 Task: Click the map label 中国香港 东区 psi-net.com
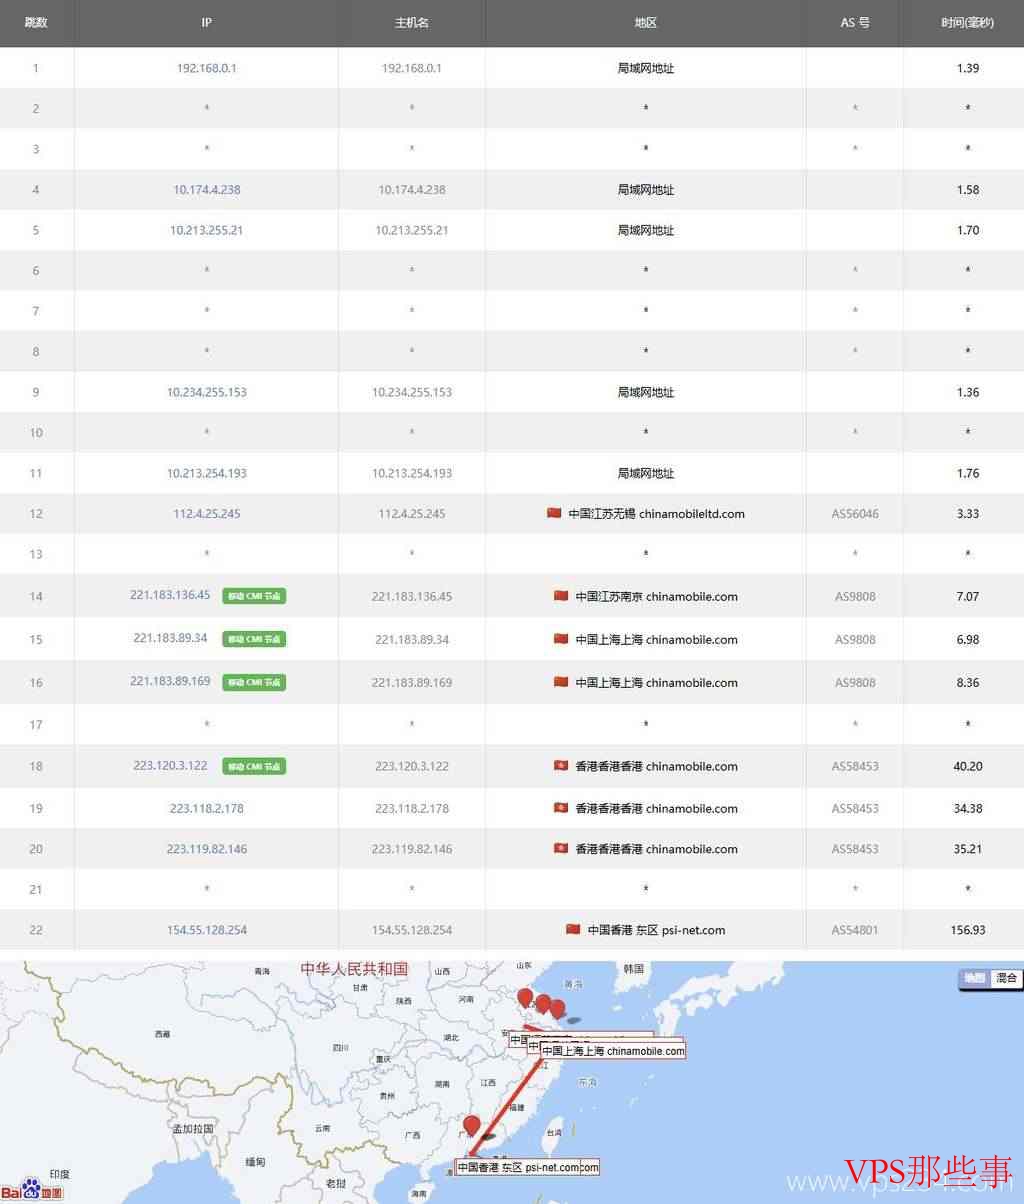(x=518, y=1167)
